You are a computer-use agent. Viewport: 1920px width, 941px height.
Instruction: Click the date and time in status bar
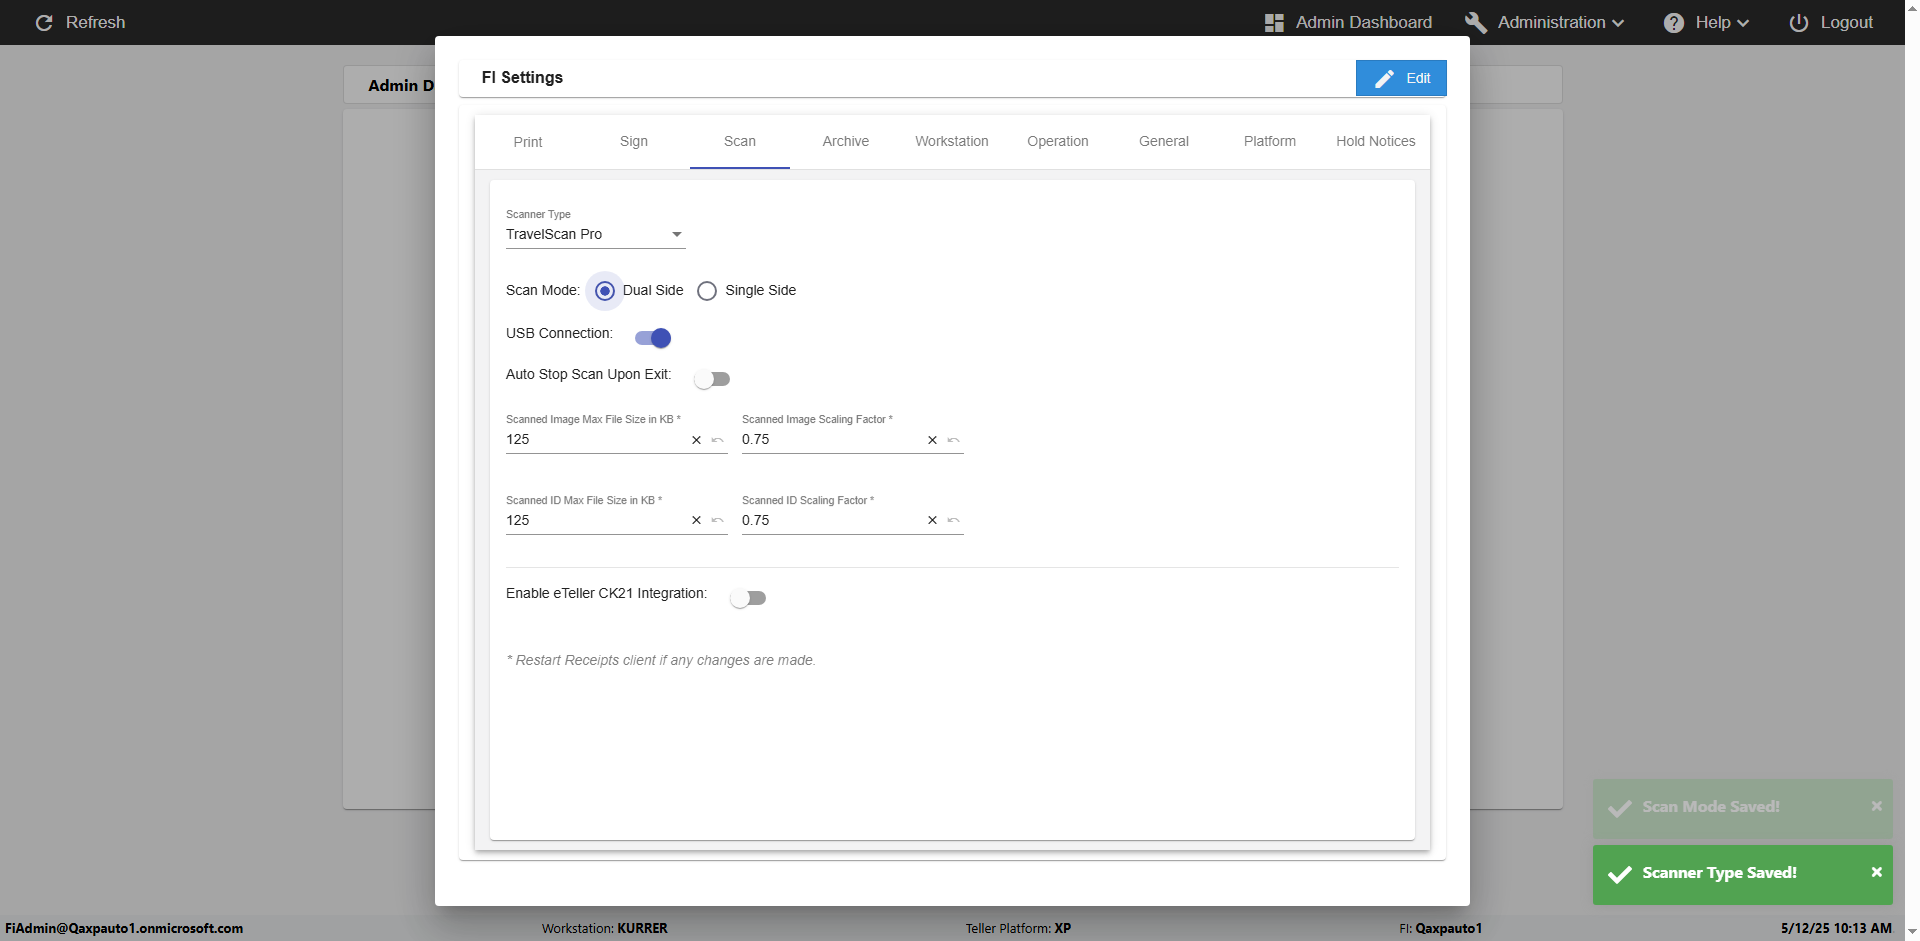pos(1836,929)
